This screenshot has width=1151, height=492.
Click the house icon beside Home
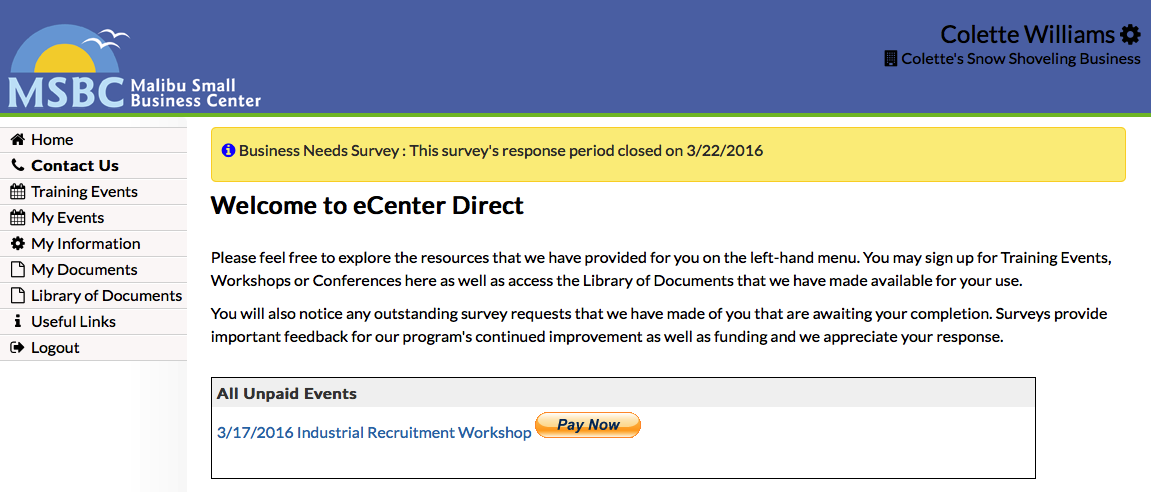[x=17, y=140]
